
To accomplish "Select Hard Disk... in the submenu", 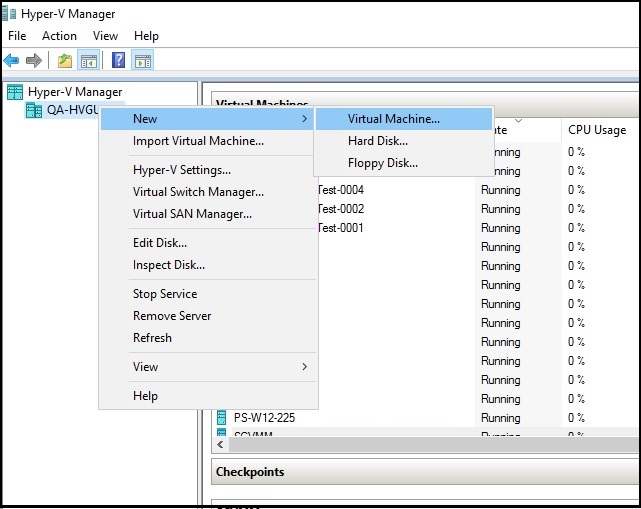I will coord(377,141).
